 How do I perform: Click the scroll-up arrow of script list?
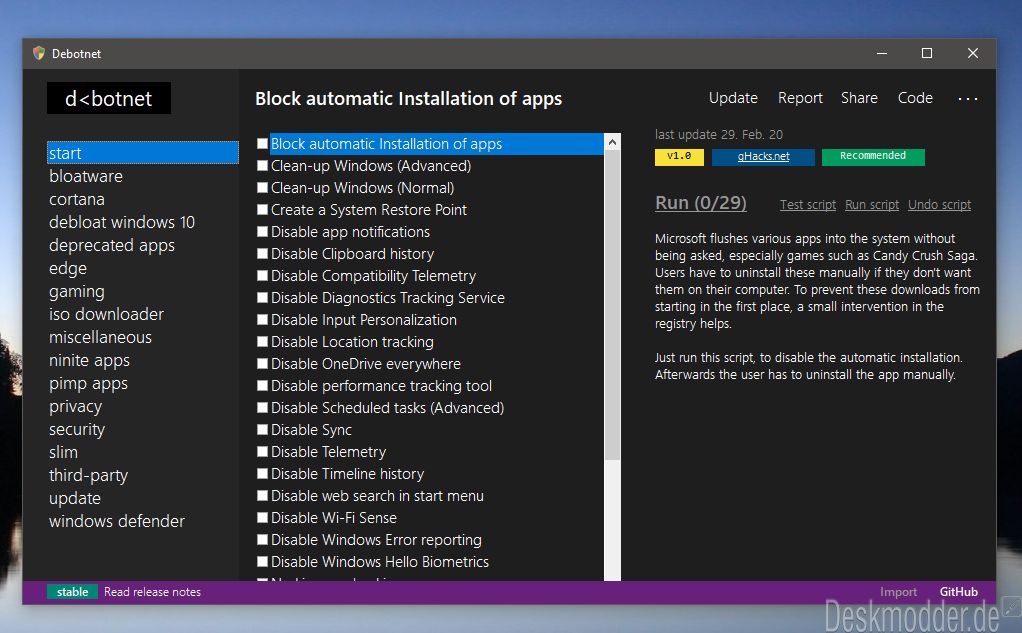coord(612,142)
